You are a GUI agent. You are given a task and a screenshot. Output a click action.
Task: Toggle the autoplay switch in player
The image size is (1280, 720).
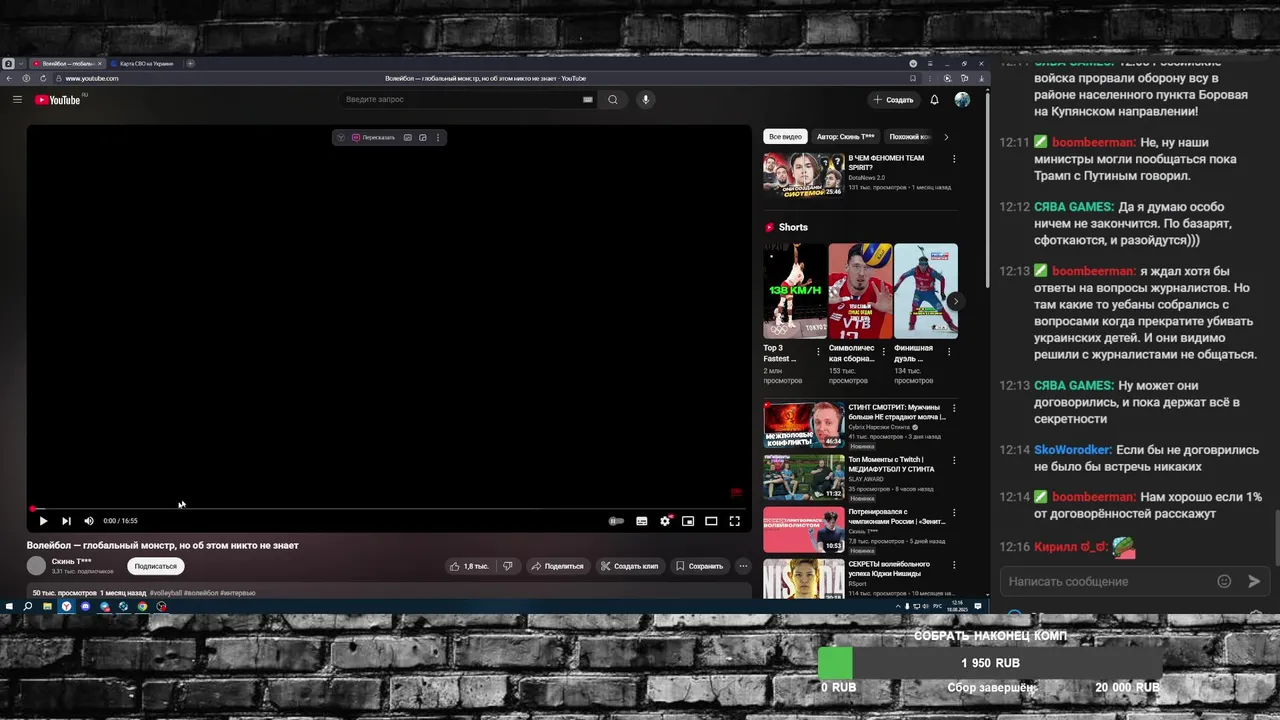pos(616,521)
